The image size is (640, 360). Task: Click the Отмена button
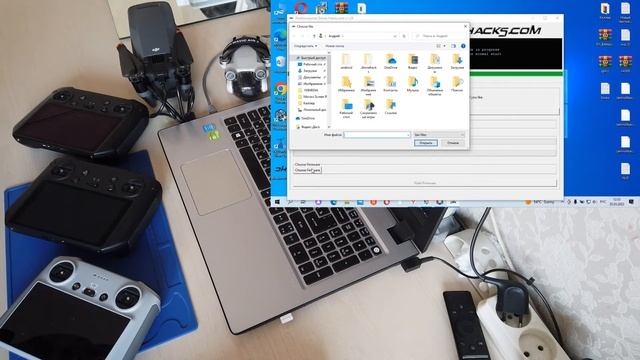coord(453,143)
